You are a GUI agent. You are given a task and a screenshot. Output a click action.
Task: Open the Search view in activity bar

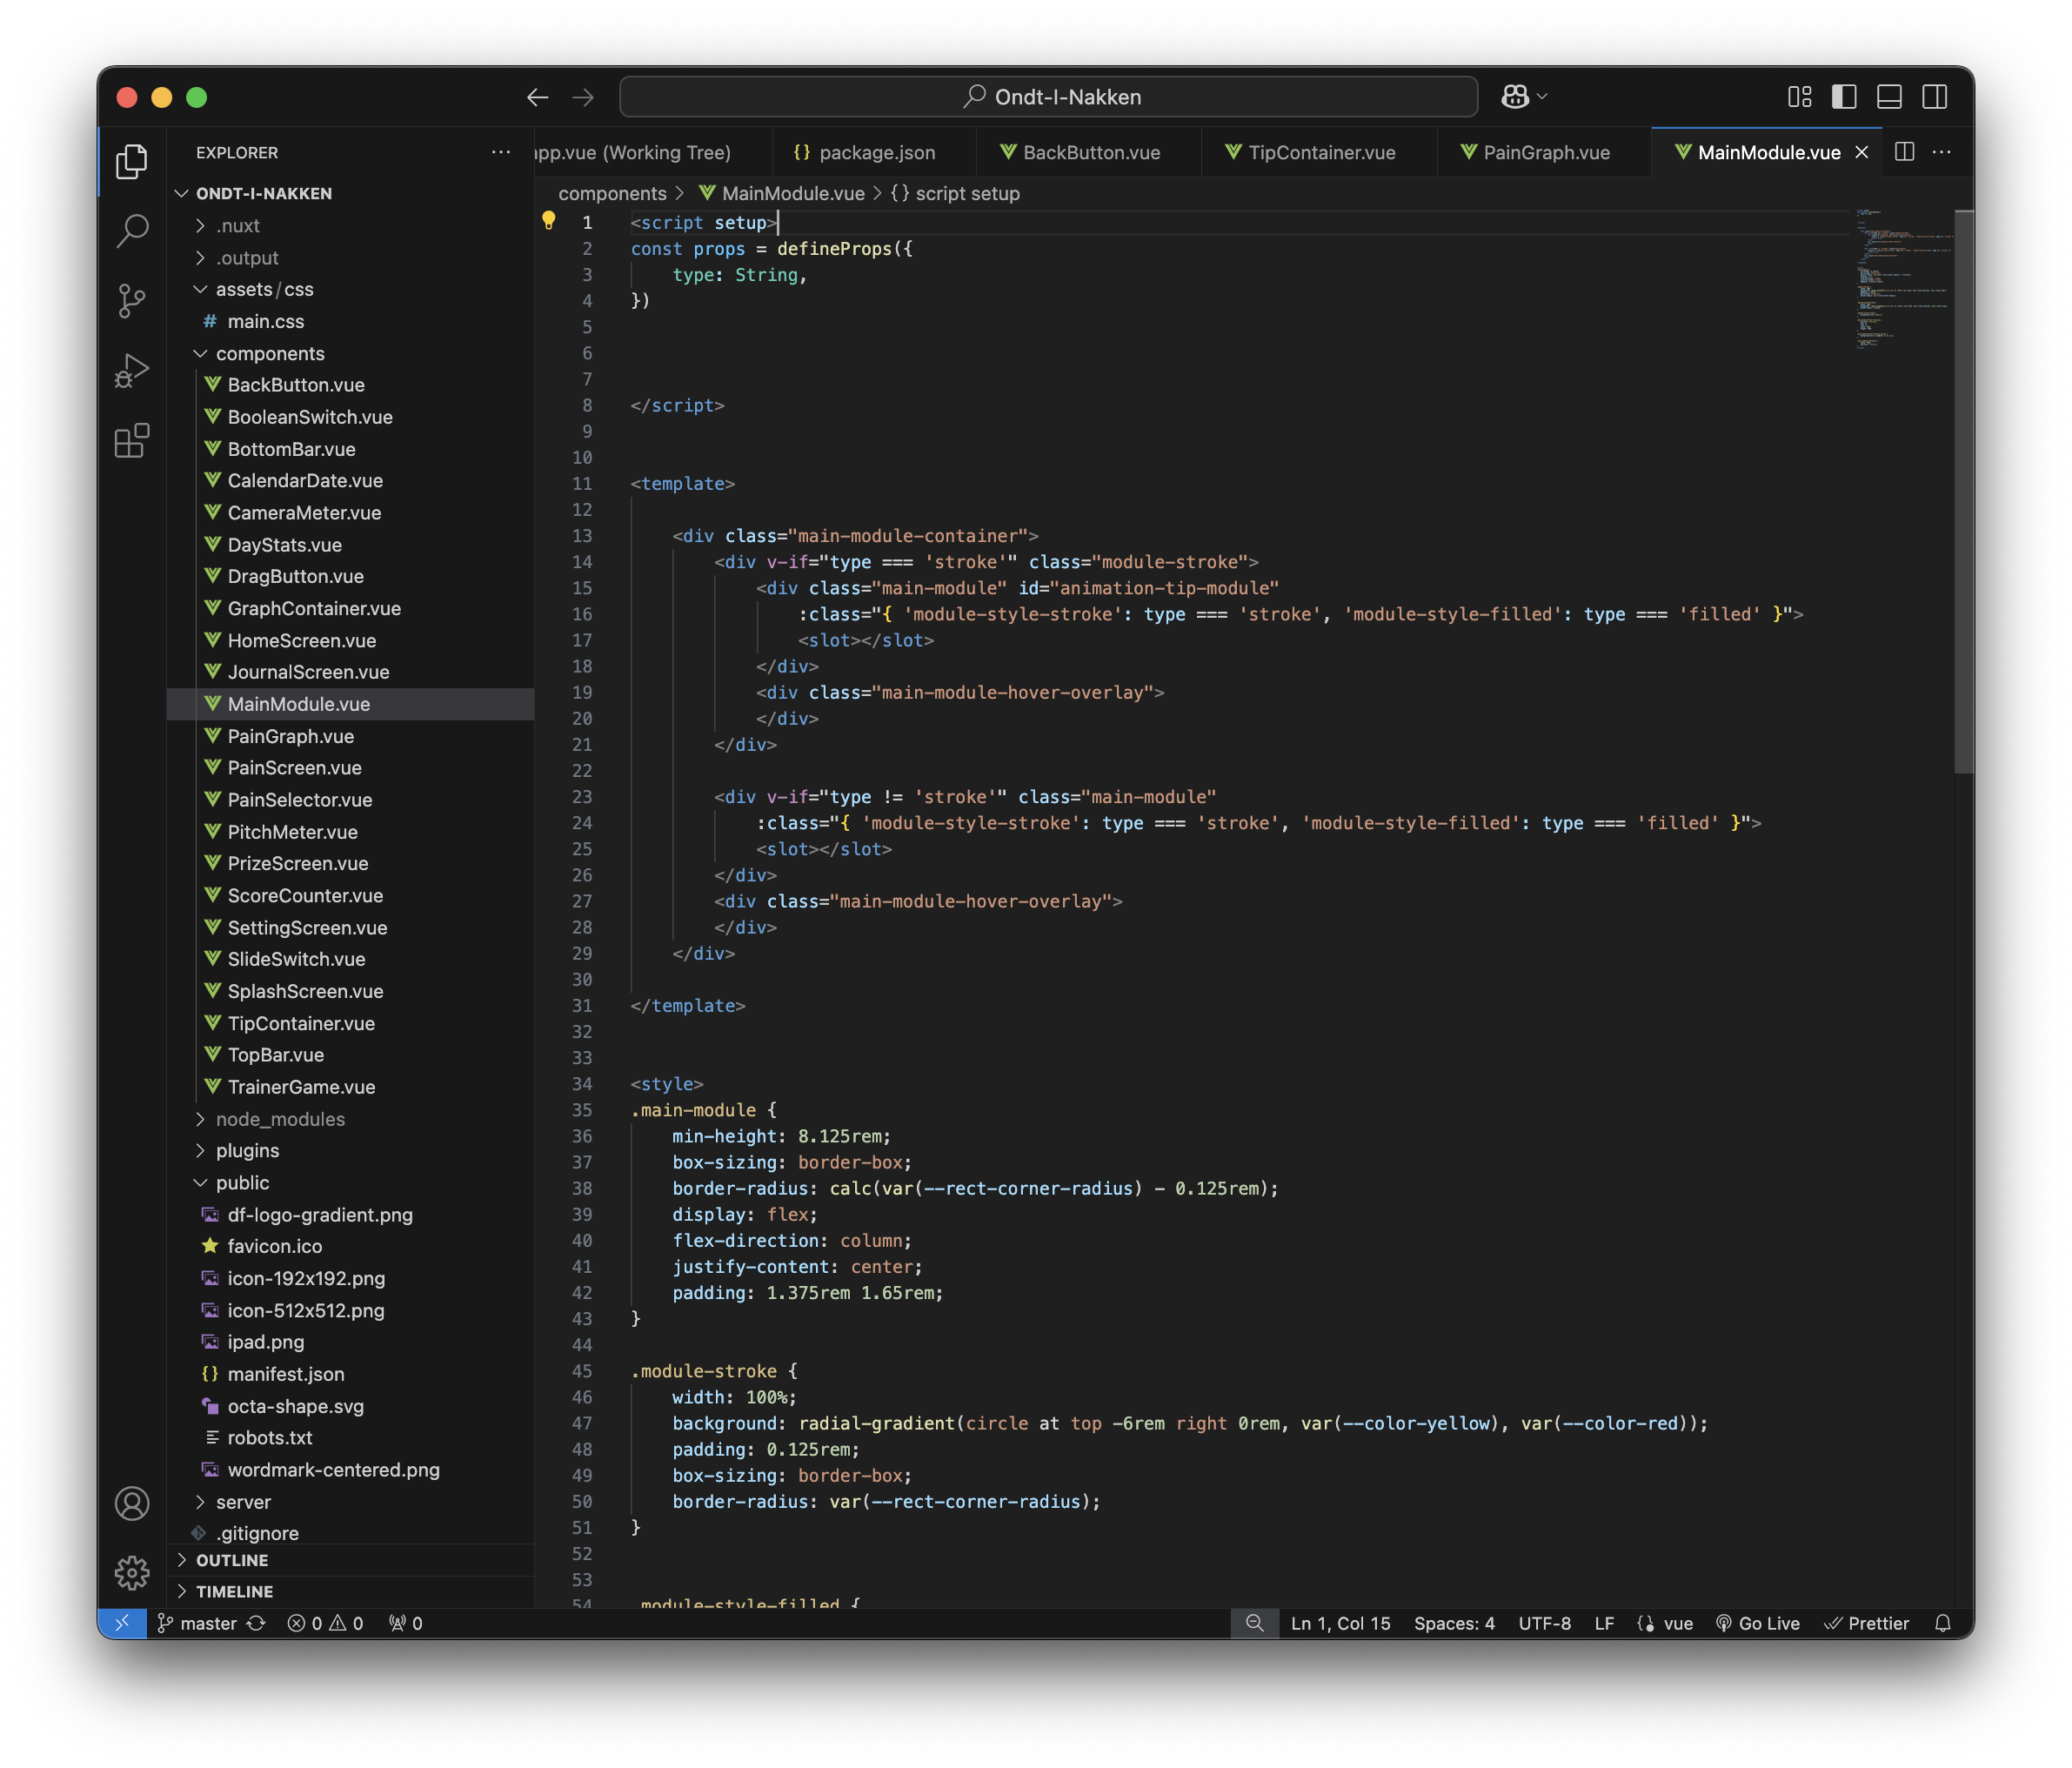pos(132,231)
